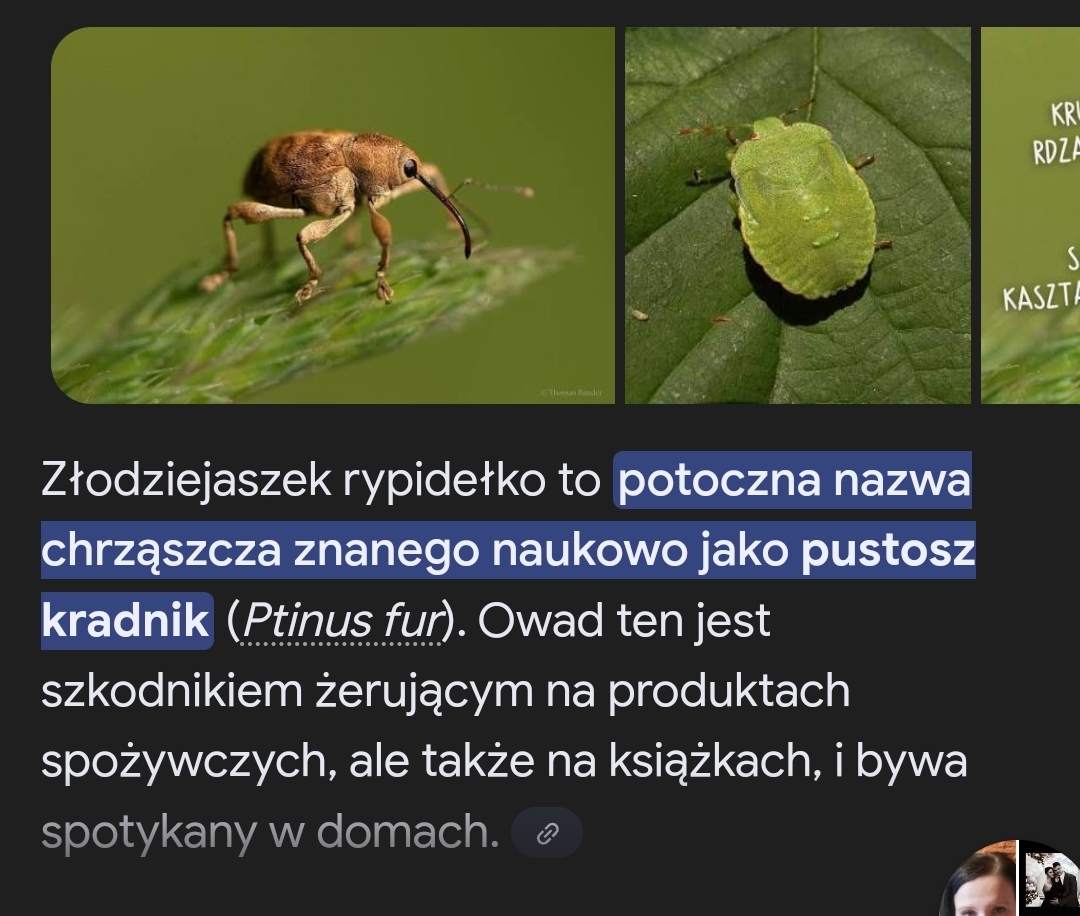
Task: Click the word "szkodnikiem" in the answer
Action: click(x=172, y=691)
